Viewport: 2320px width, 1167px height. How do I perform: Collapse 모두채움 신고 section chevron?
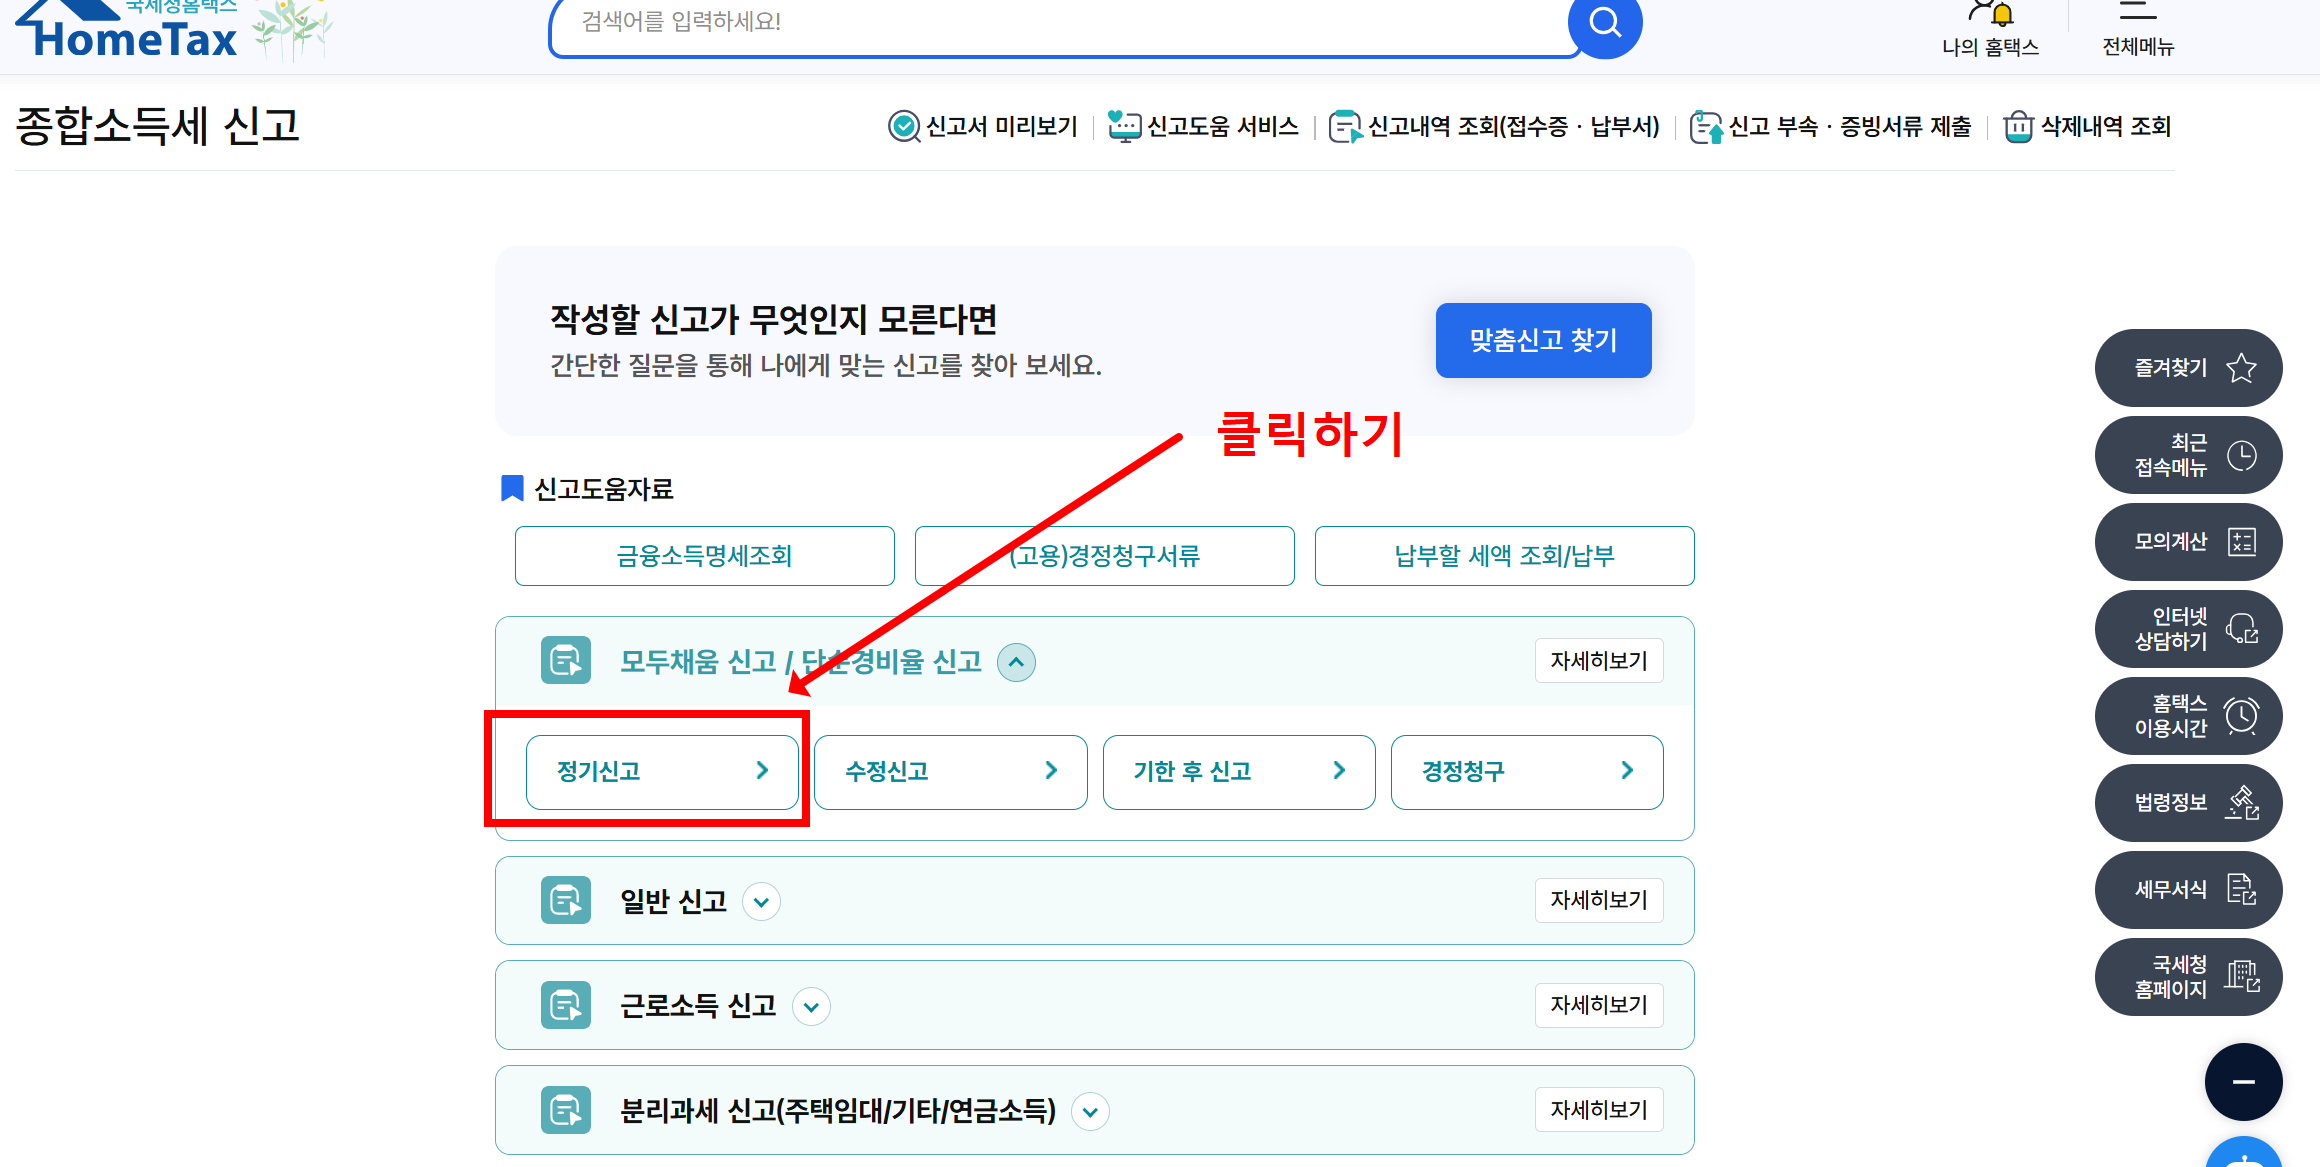(x=1016, y=662)
